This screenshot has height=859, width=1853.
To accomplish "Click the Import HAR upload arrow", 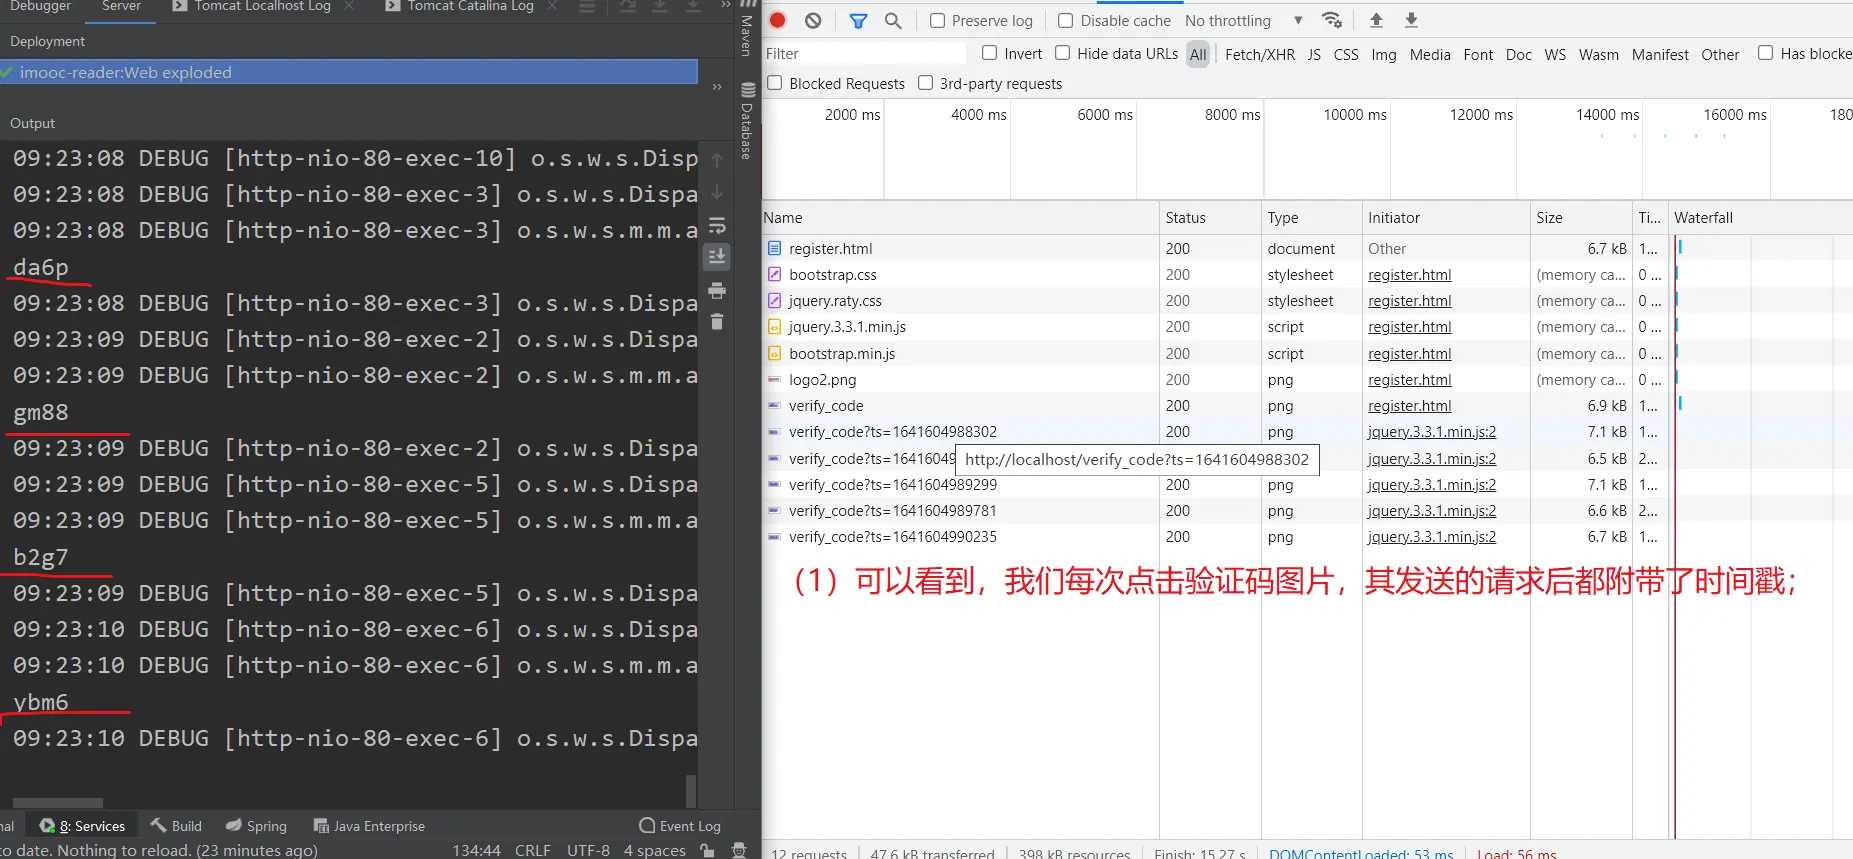I will (1376, 20).
